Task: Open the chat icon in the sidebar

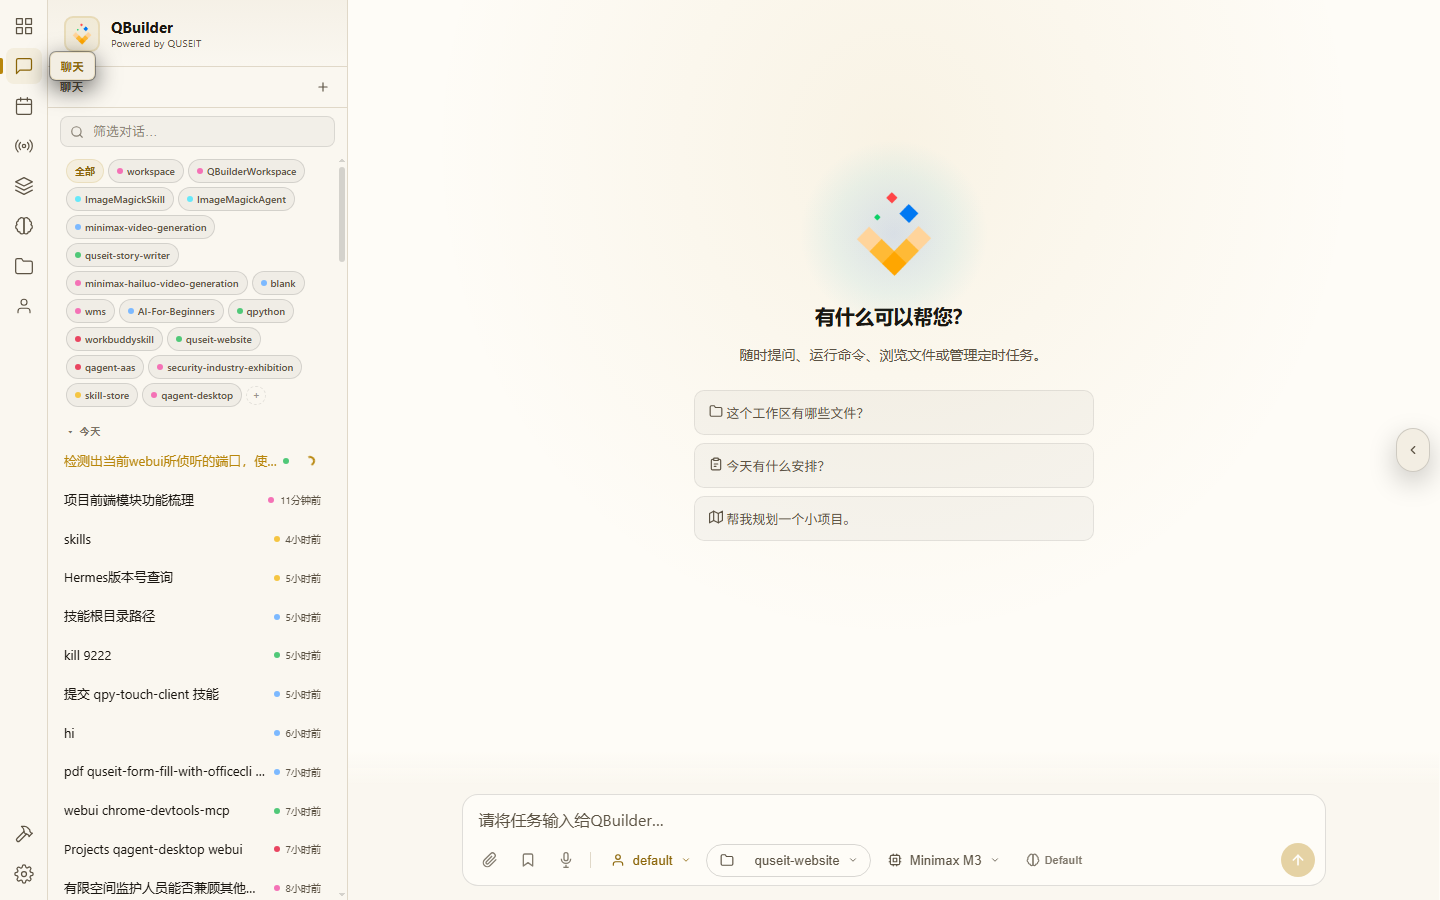Action: click(24, 66)
